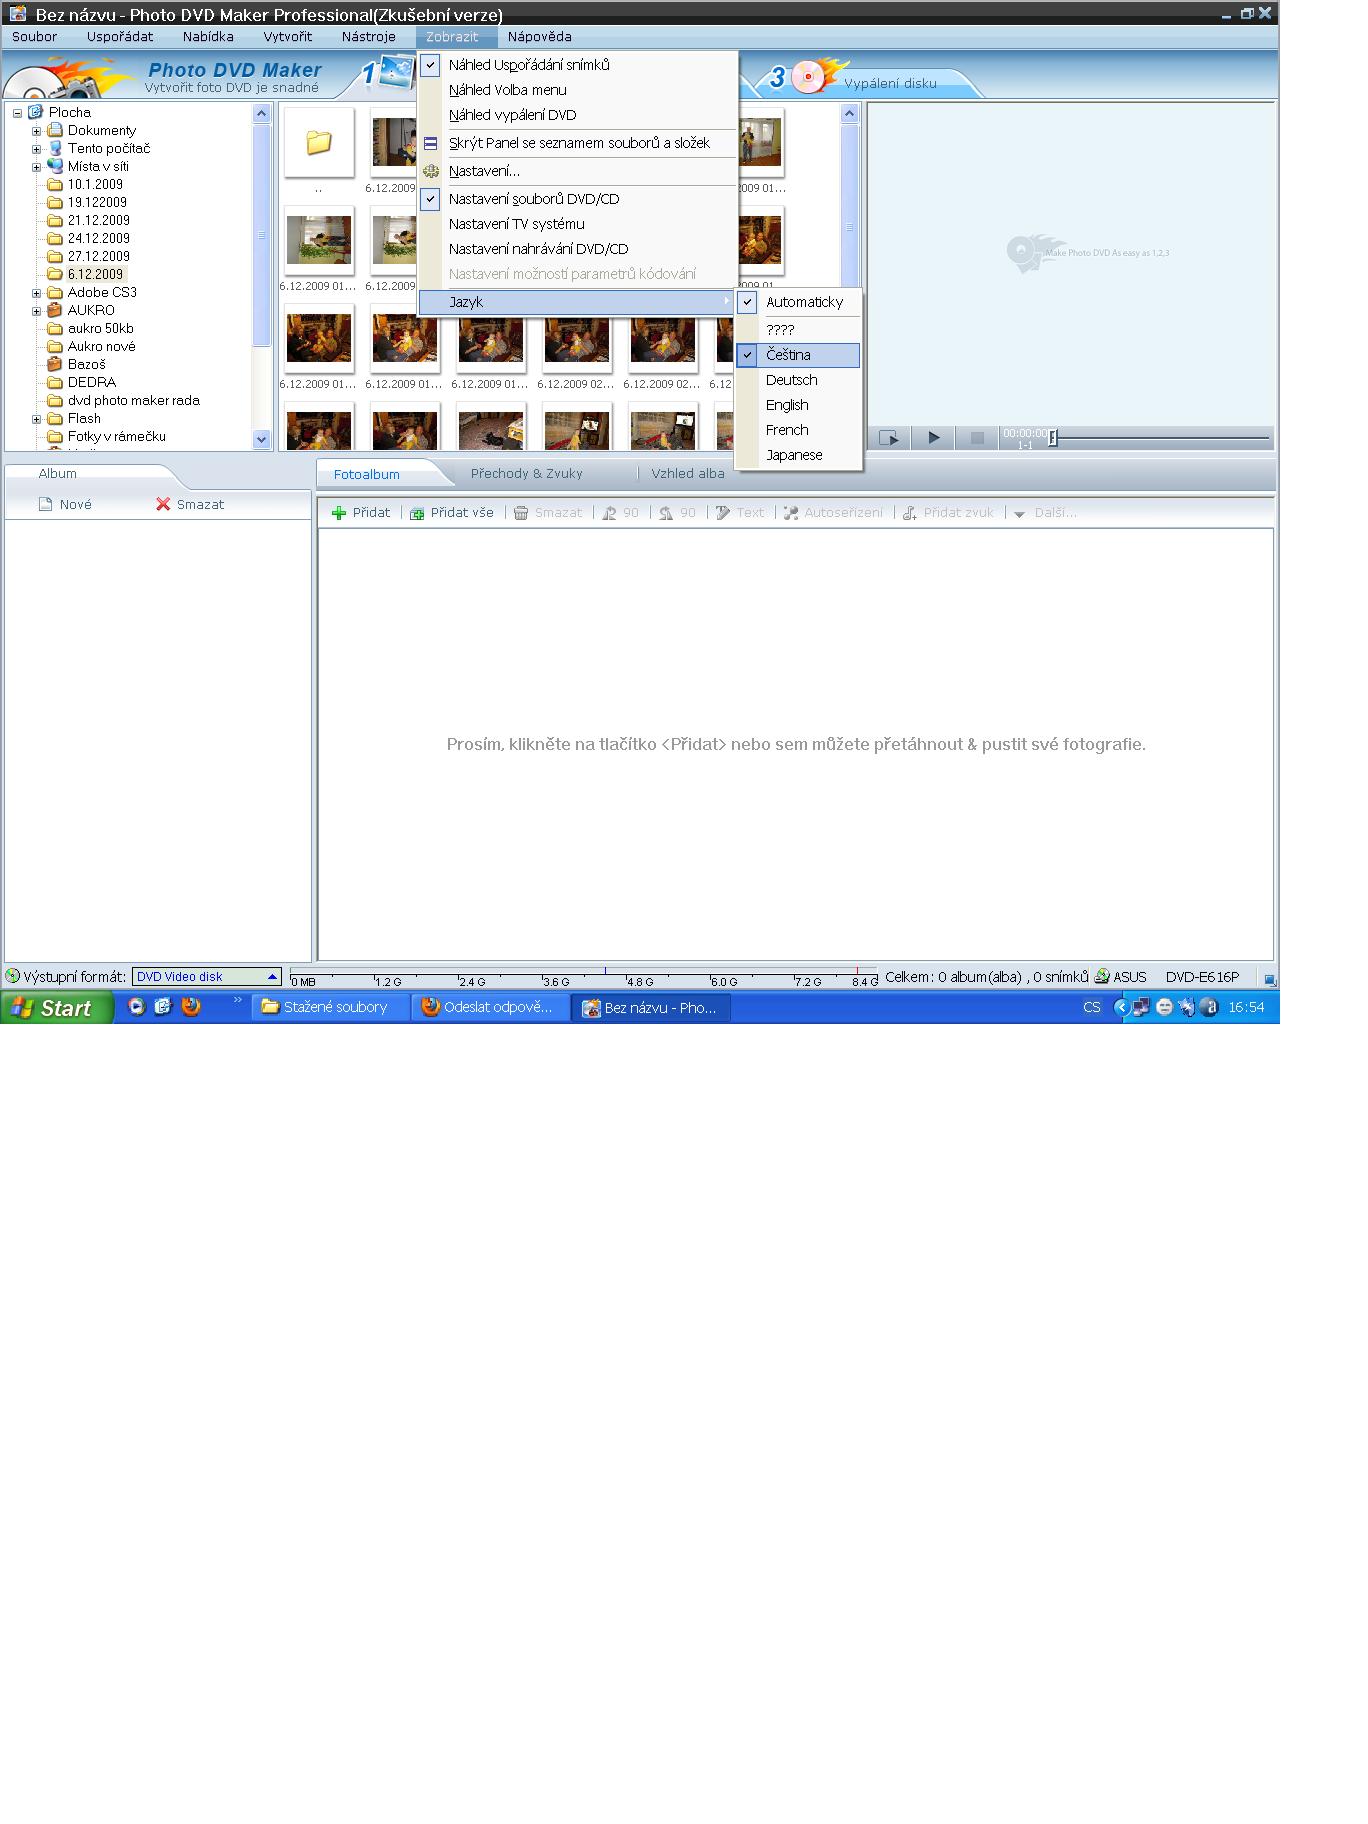Open the Nápověda menu
This screenshot has width=1368, height=1824.
539,37
